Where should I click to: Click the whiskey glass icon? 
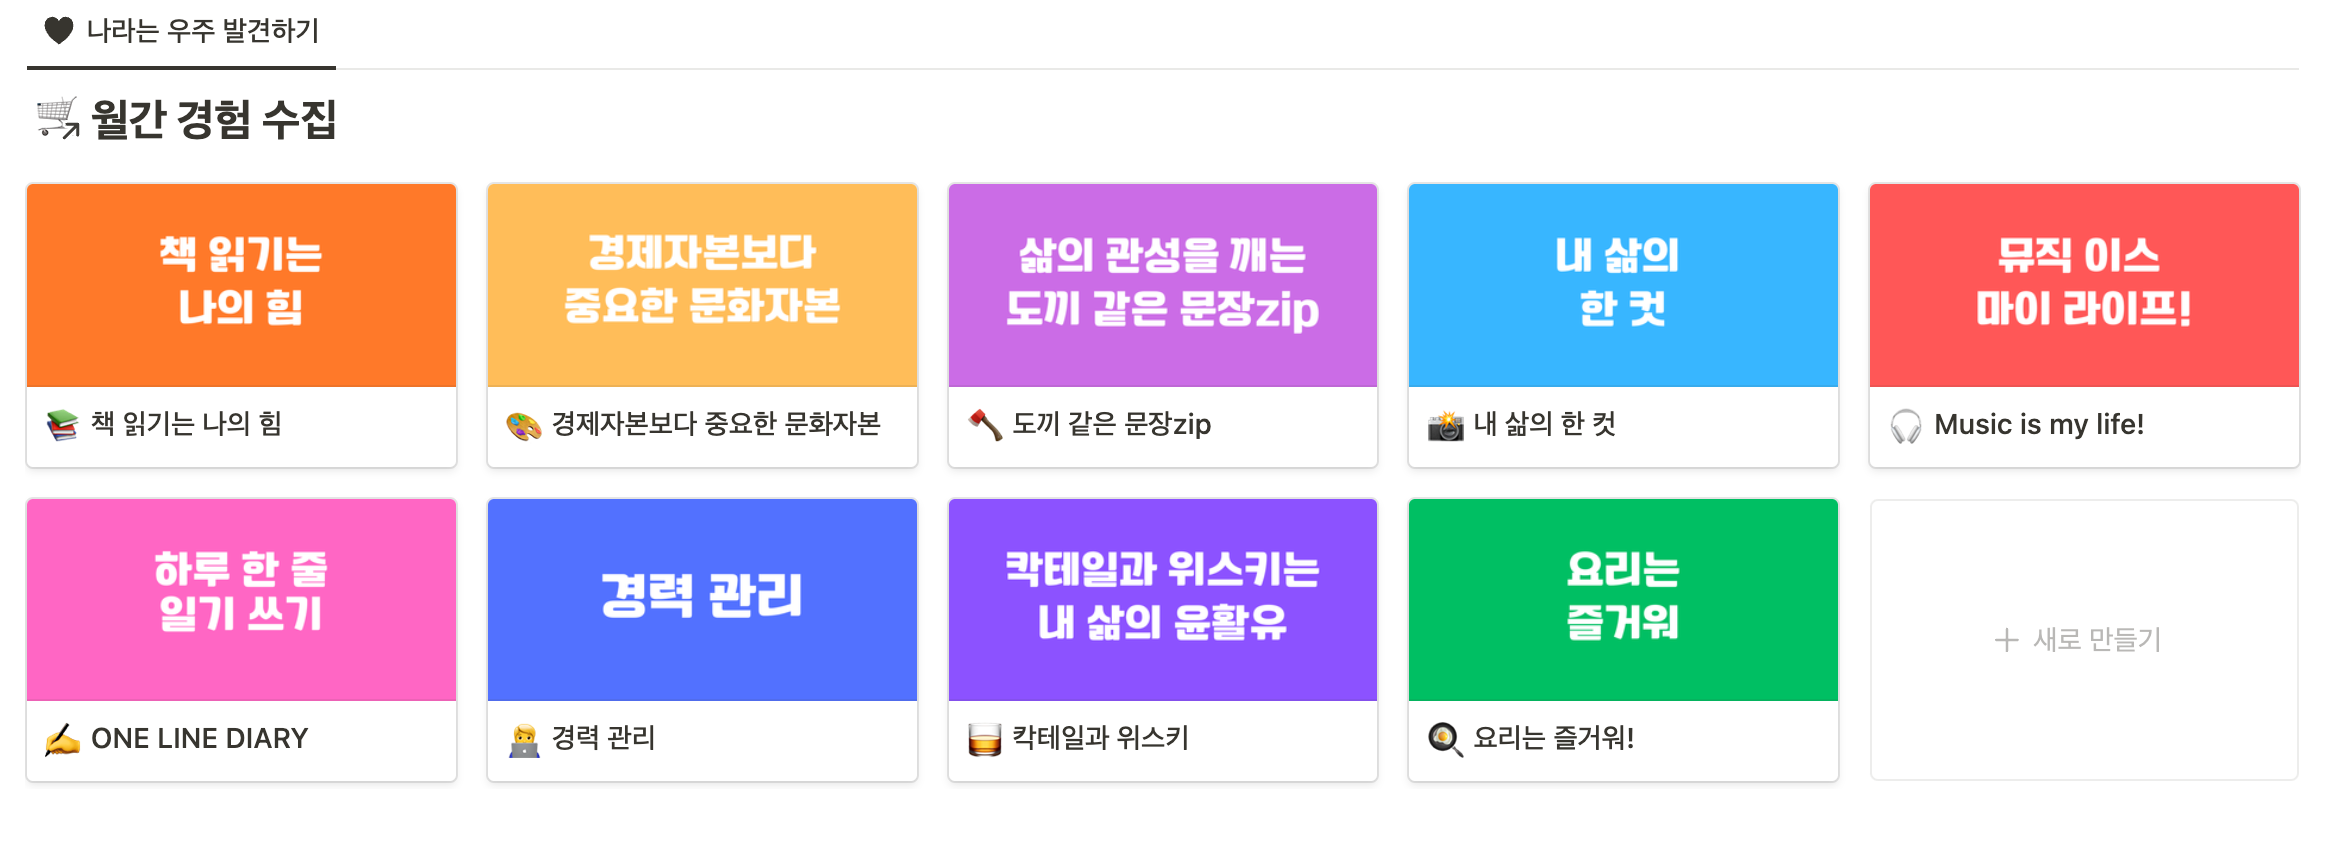pos(984,740)
